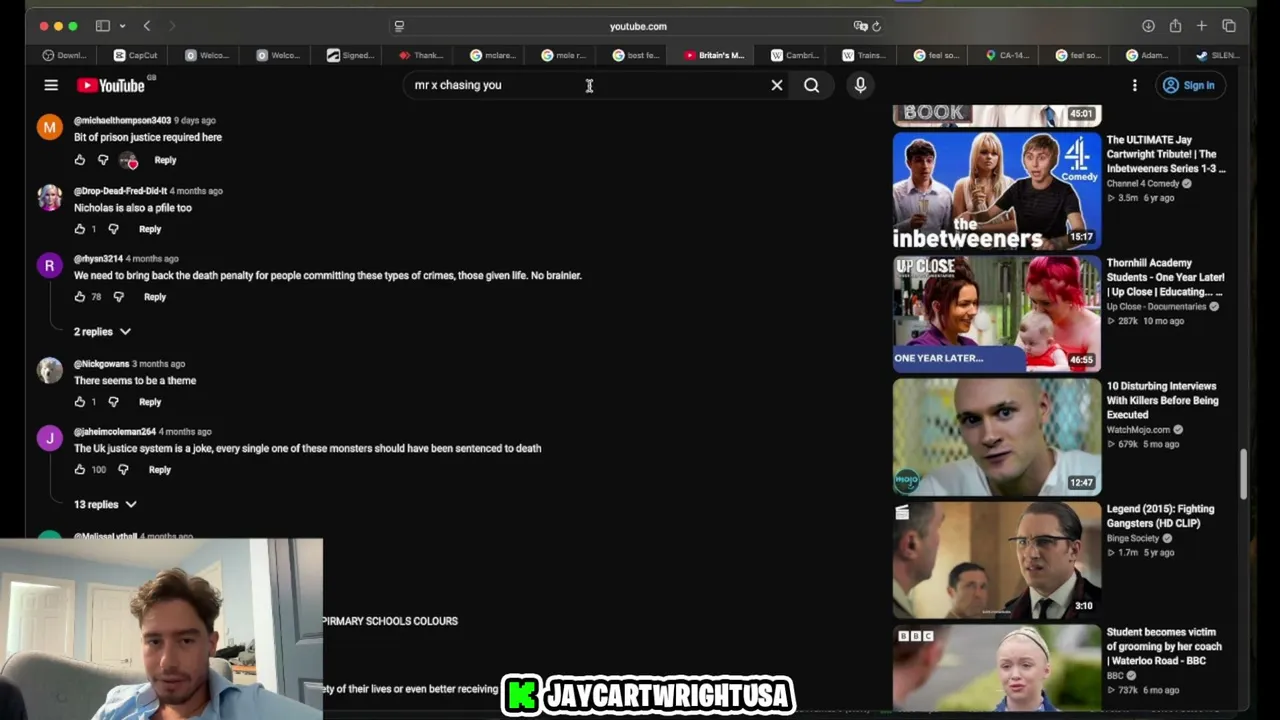
Task: Open the purple J avatar of jaheimcoleman264
Action: click(x=49, y=438)
